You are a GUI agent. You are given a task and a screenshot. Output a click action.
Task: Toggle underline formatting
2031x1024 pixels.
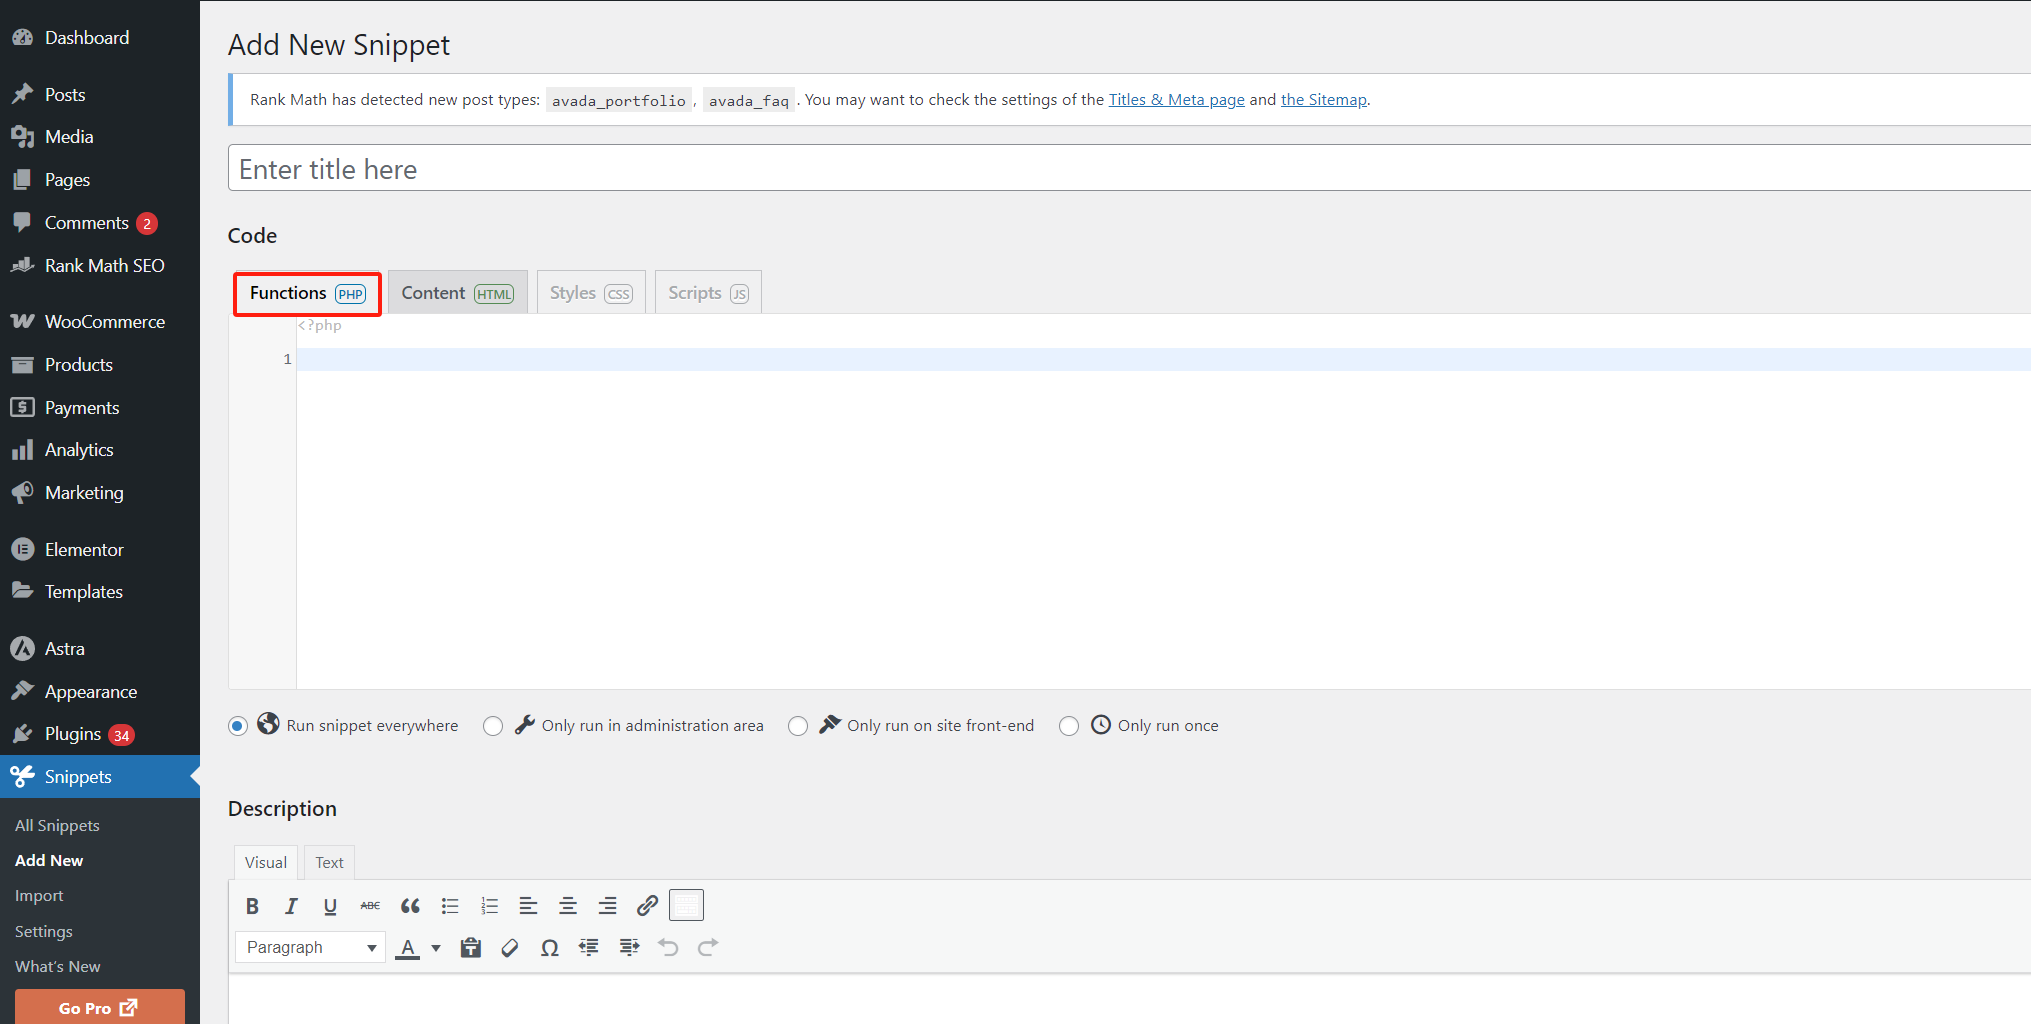tap(330, 905)
